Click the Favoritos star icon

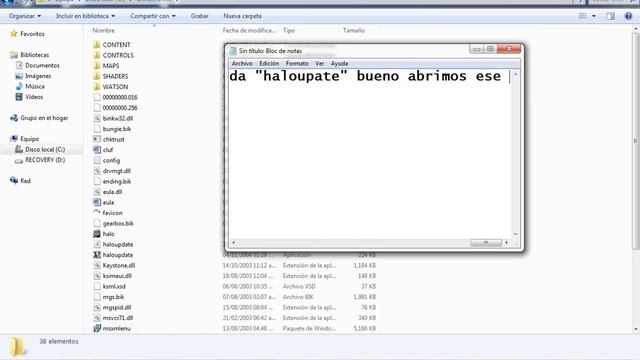14,34
